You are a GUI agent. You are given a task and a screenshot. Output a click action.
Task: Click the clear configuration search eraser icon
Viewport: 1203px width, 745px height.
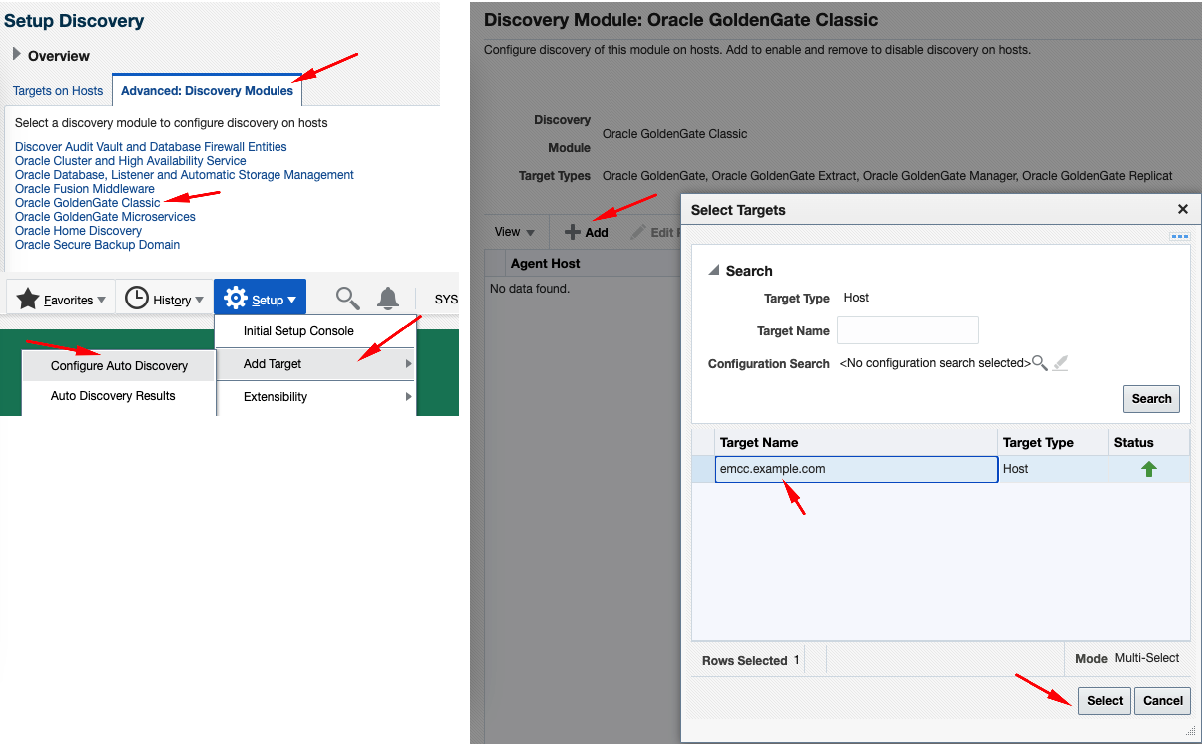[x=1061, y=363]
